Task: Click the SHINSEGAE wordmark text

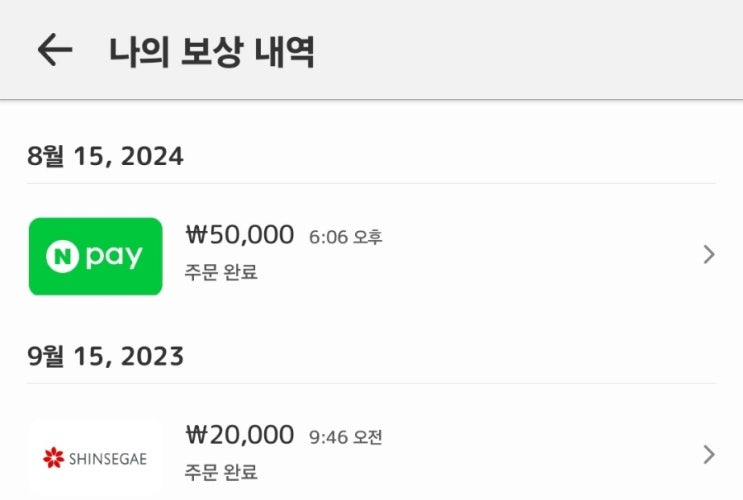Action: (x=108, y=459)
